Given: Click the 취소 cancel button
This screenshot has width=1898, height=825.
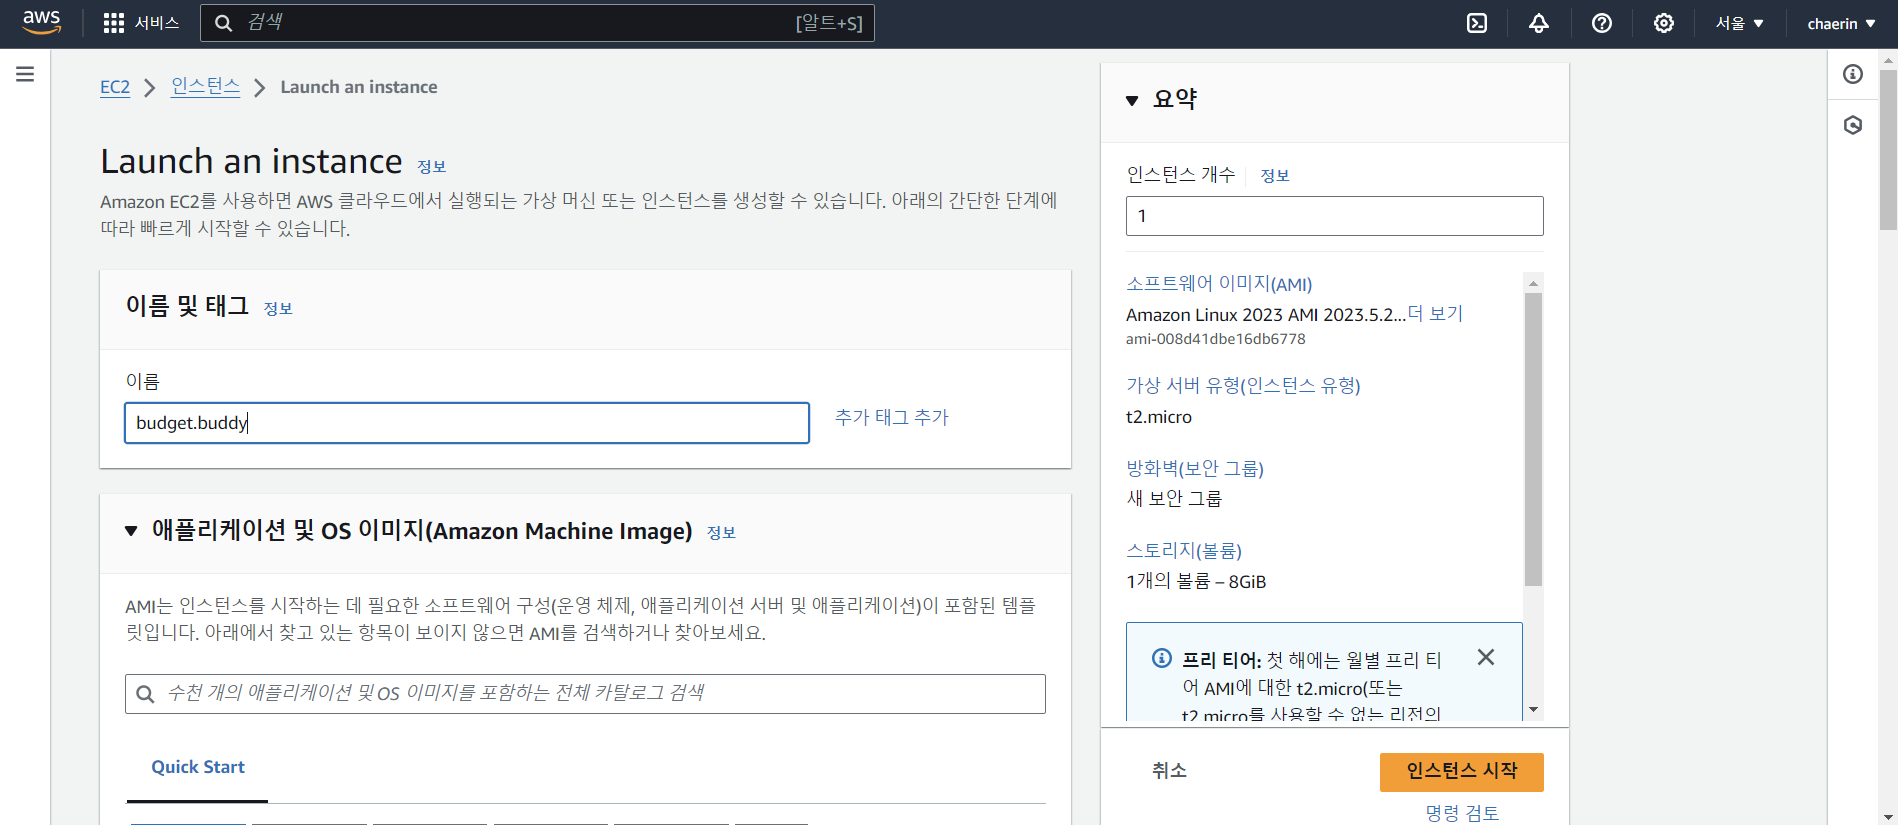Looking at the screenshot, I should point(1169,771).
